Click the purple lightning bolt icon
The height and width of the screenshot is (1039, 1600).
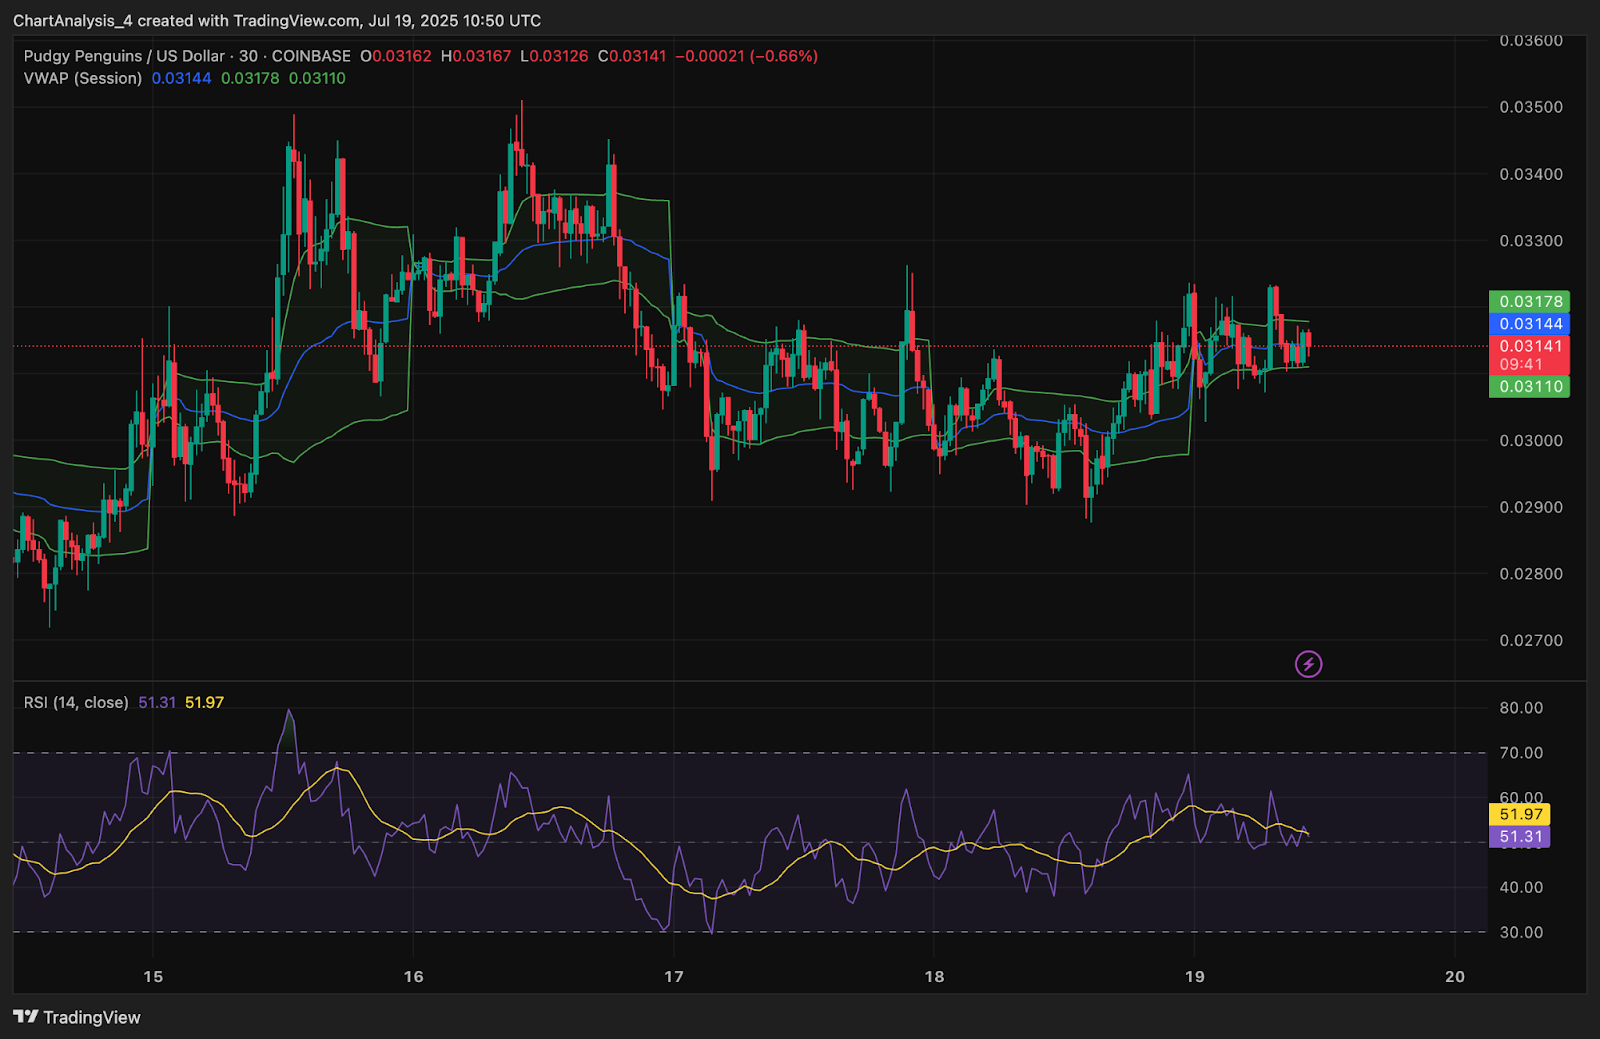pyautogui.click(x=1308, y=664)
